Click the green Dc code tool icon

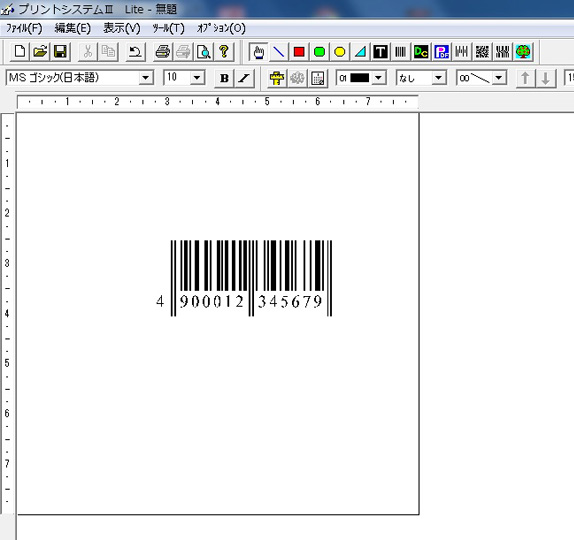click(x=421, y=52)
